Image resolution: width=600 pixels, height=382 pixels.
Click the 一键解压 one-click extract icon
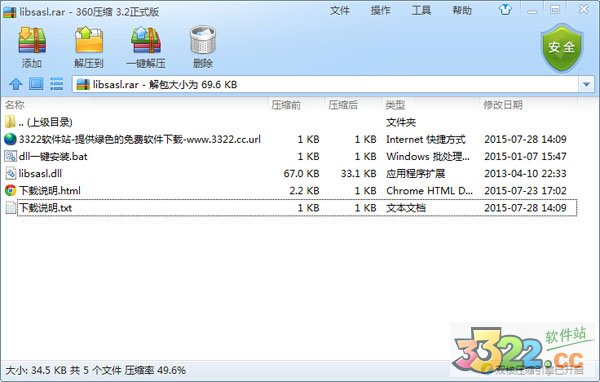(146, 40)
